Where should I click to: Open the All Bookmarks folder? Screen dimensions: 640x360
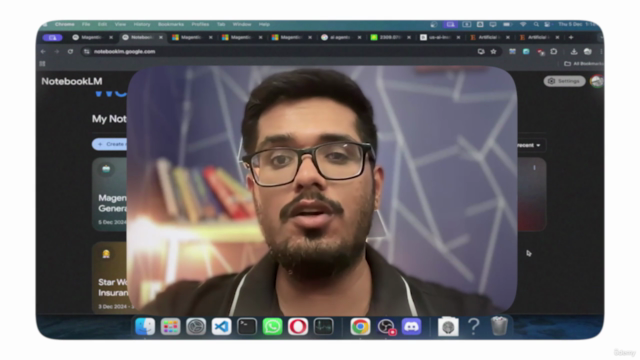pos(584,64)
